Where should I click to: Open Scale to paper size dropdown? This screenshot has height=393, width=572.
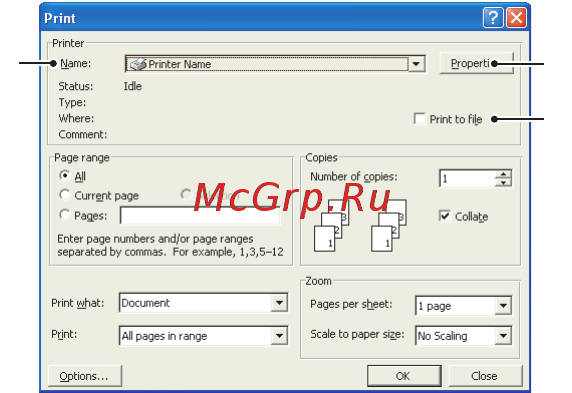(503, 336)
